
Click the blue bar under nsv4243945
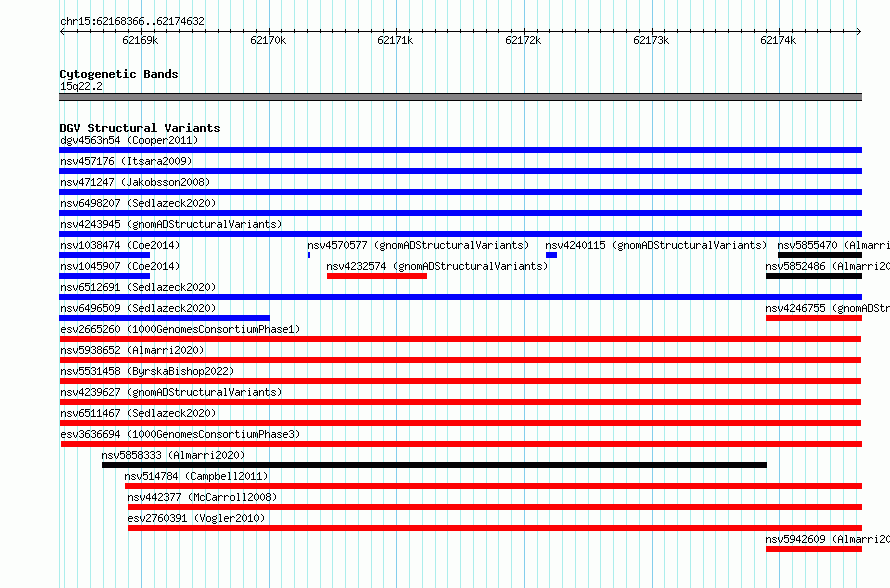click(460, 234)
